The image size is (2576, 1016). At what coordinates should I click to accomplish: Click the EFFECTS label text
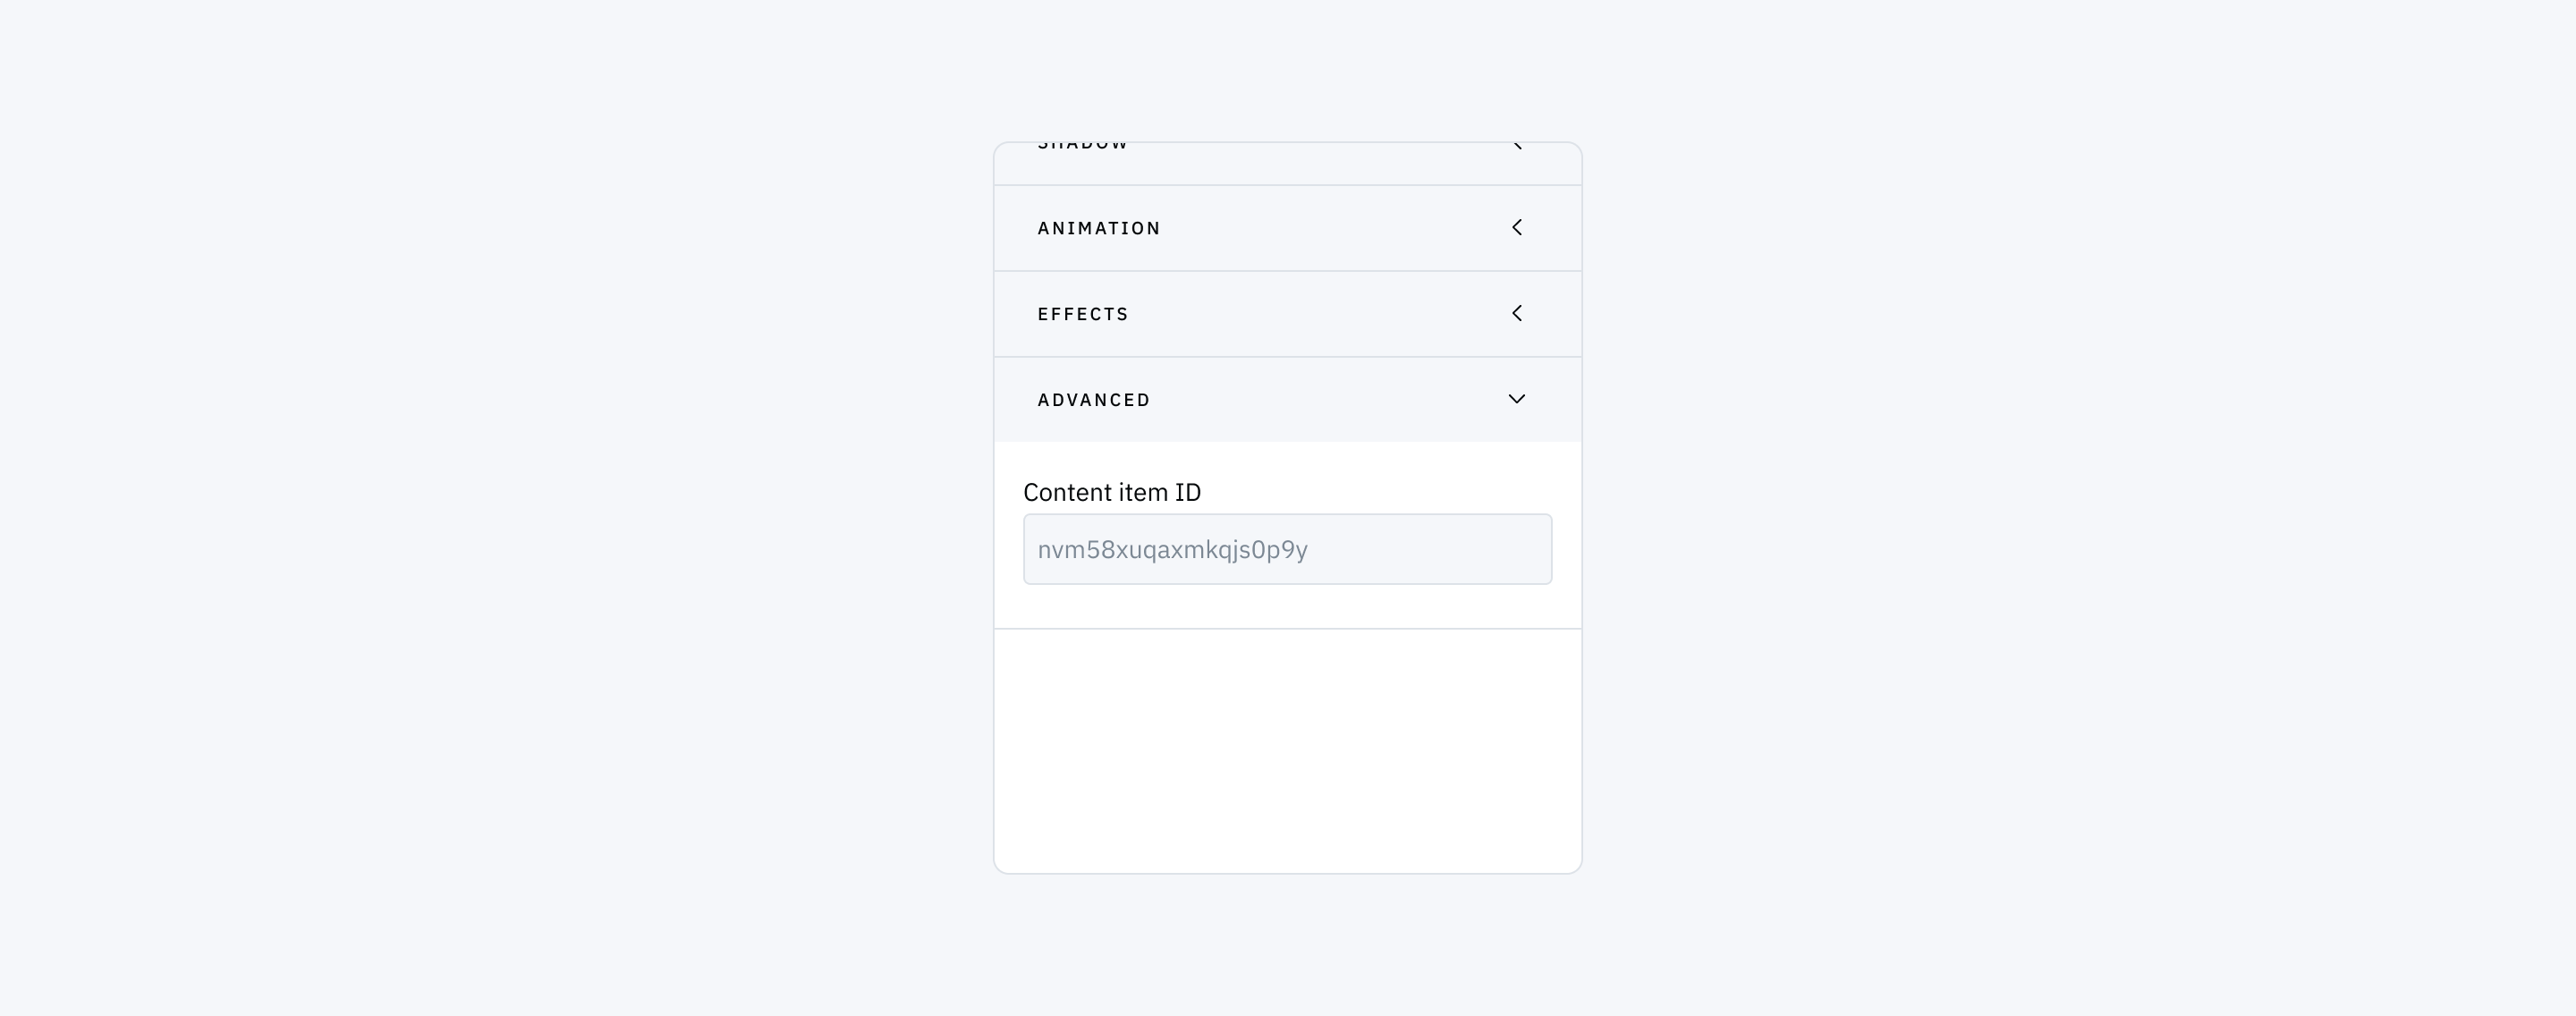pyautogui.click(x=1083, y=314)
